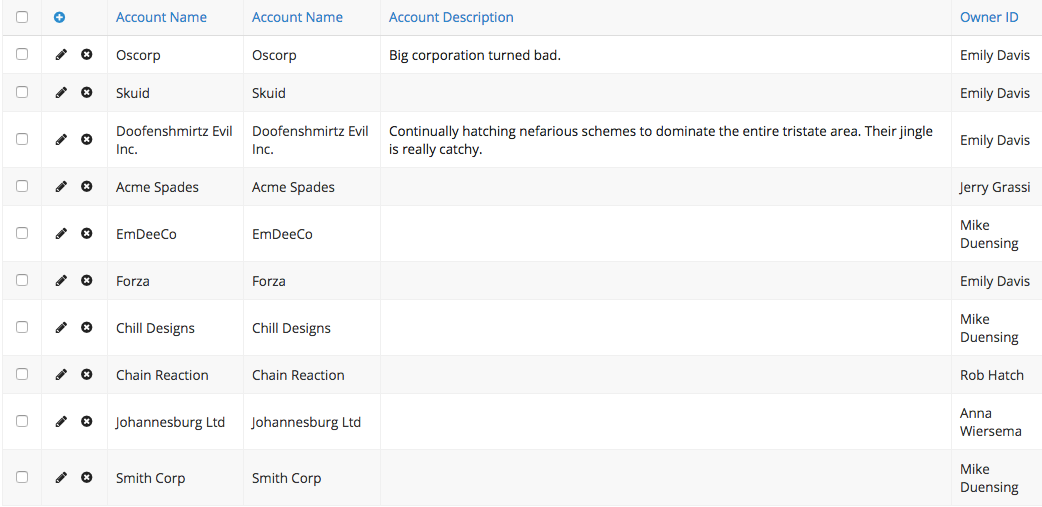Click Emily Davis owner in Forza row
Viewport: 1042px width, 507px height.
[x=995, y=281]
